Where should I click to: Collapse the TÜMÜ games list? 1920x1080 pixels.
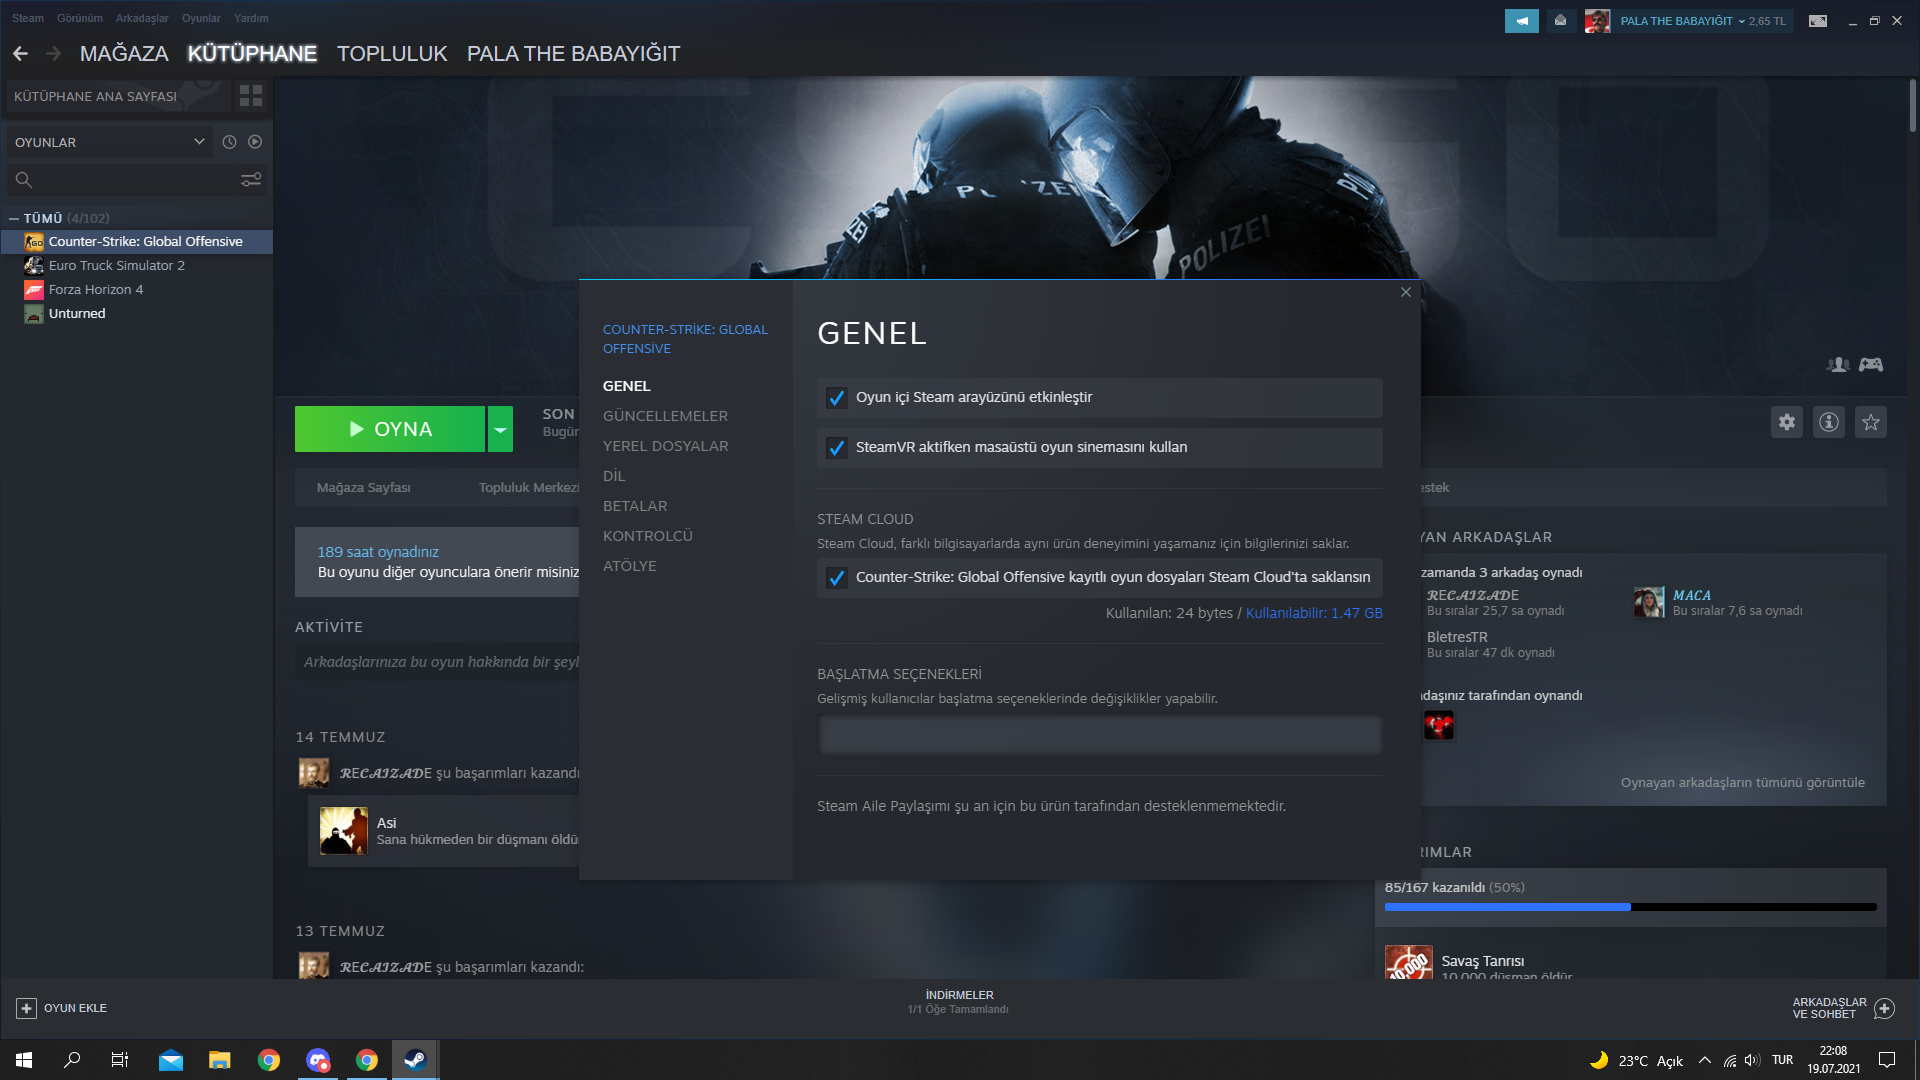coord(14,218)
